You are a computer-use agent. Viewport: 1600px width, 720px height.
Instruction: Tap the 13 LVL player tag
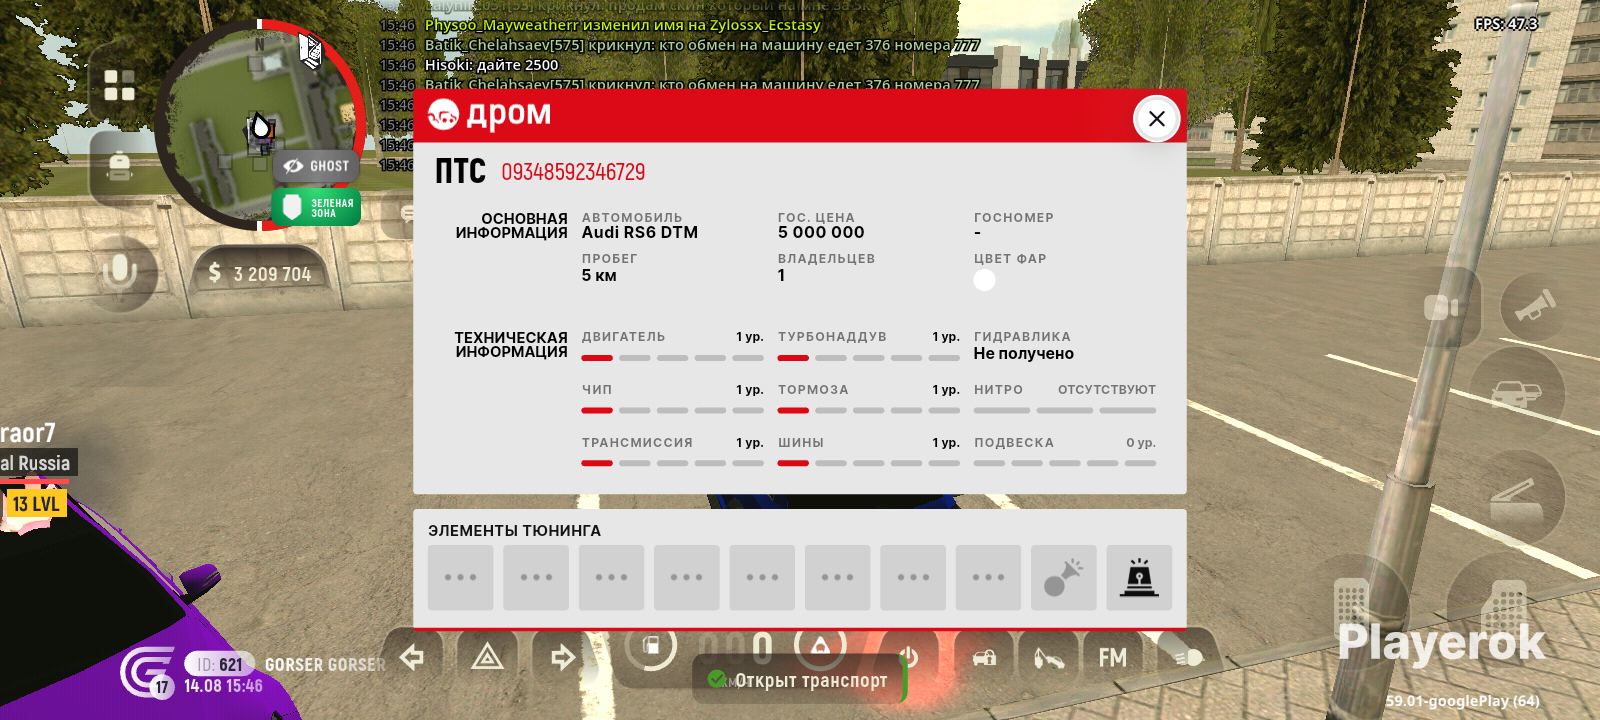pyautogui.click(x=36, y=504)
